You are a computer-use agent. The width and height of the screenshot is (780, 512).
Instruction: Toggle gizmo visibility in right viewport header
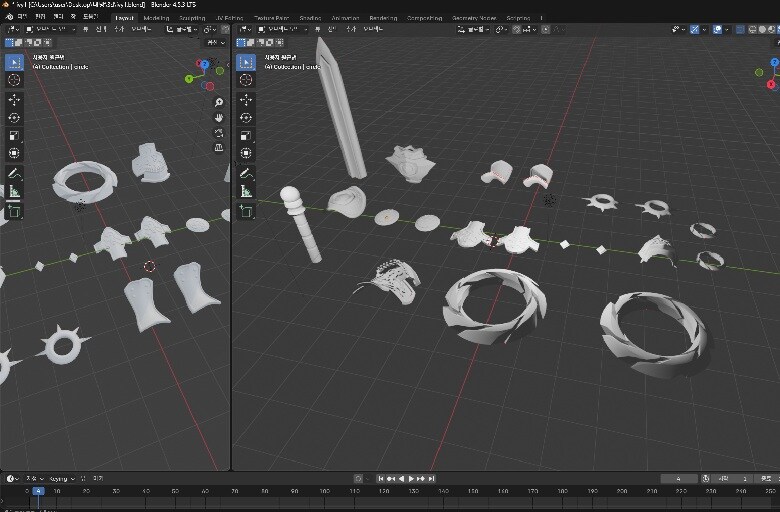click(695, 30)
